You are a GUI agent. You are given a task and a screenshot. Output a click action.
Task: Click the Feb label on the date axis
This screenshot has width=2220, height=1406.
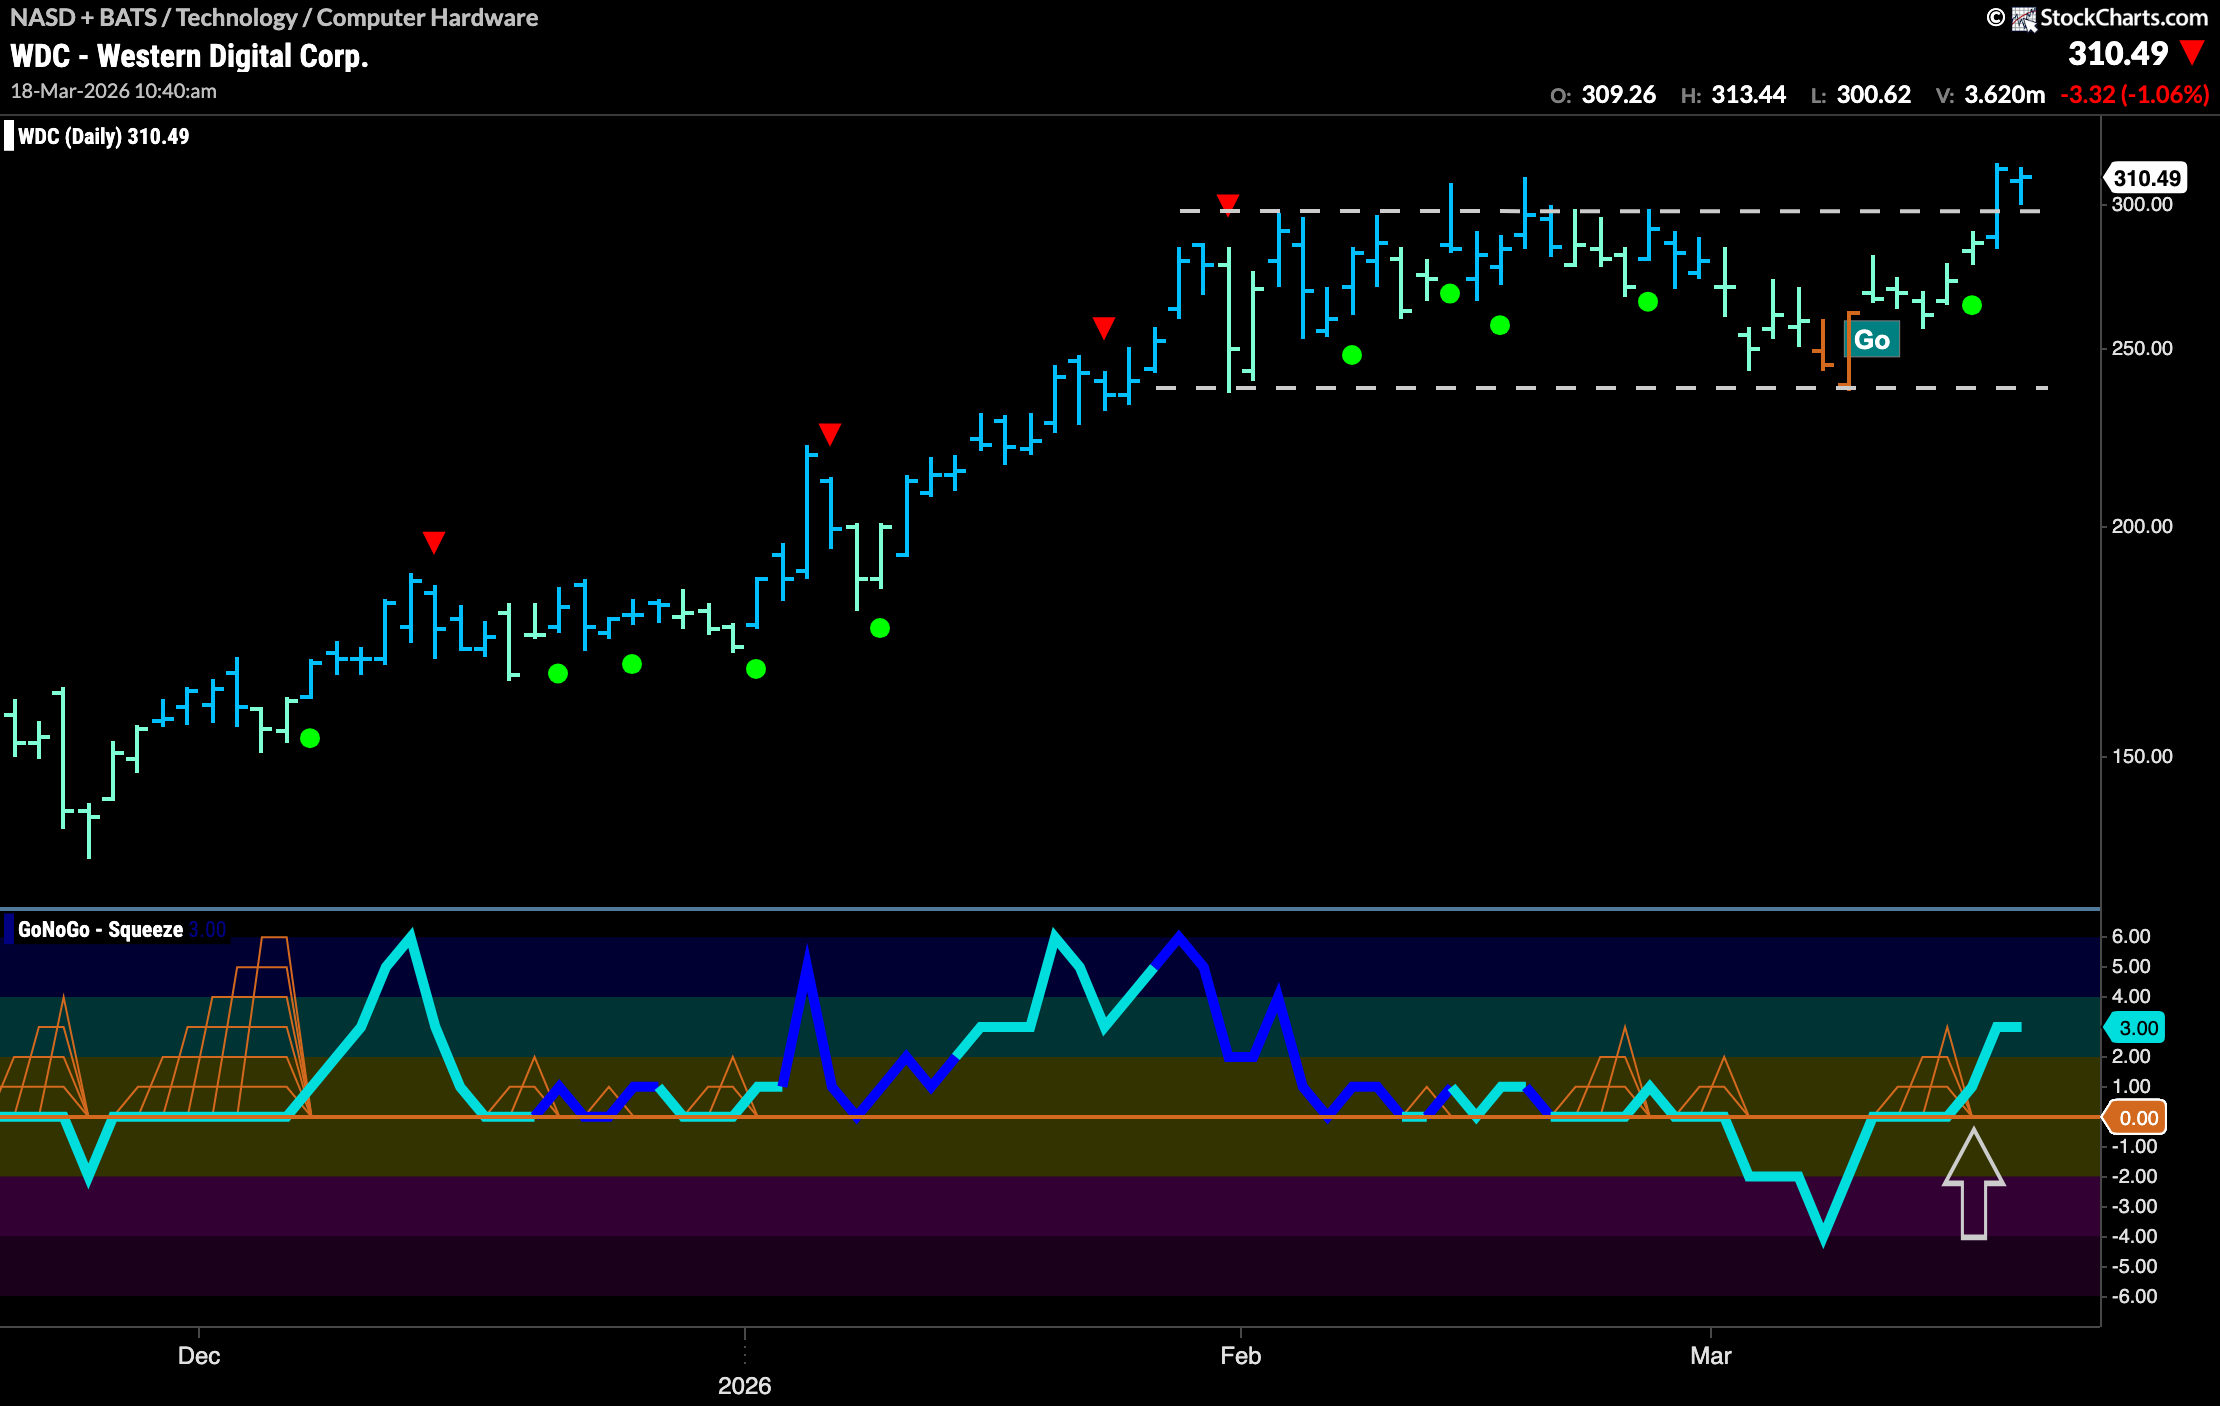(1240, 1356)
